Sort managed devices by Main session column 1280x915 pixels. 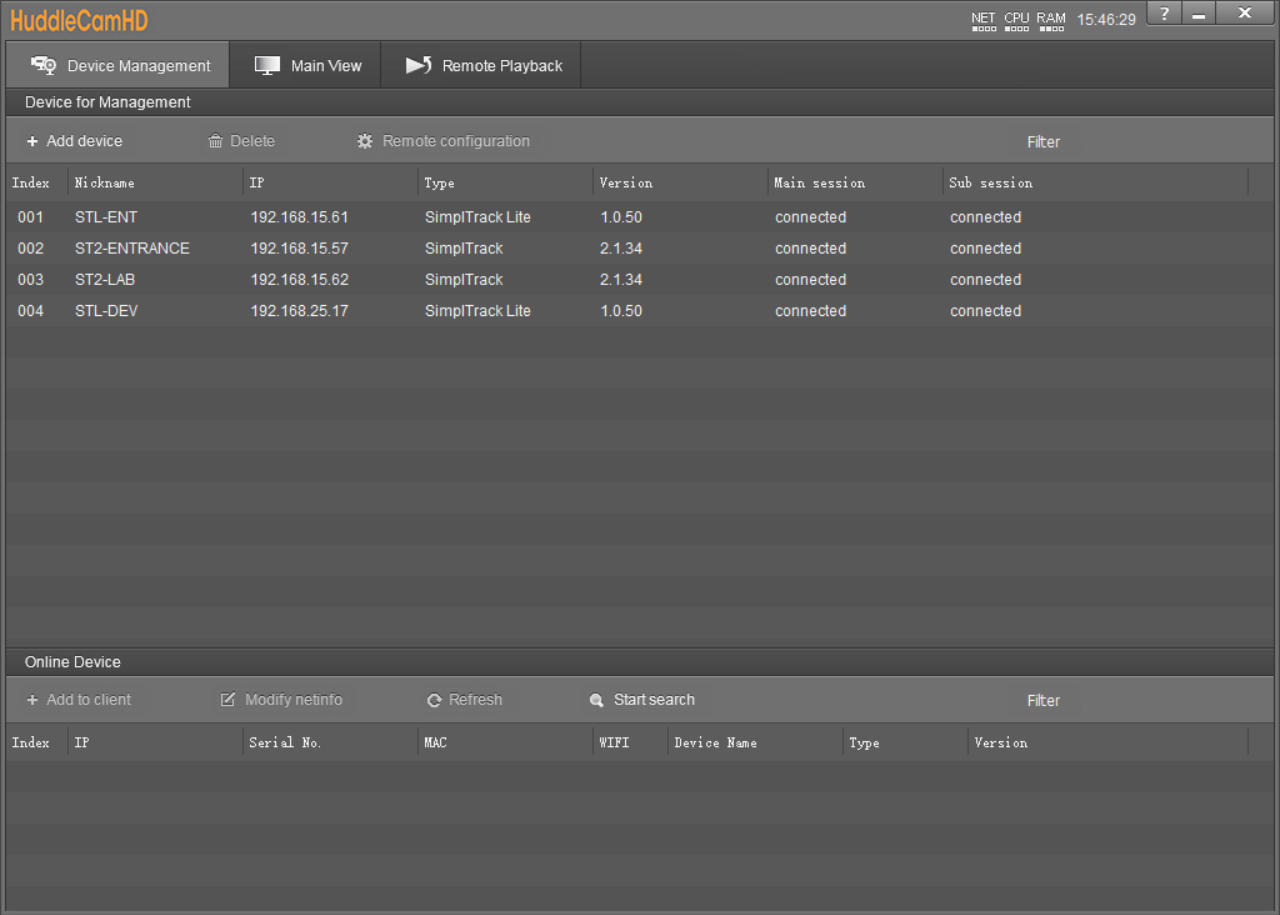(855, 183)
